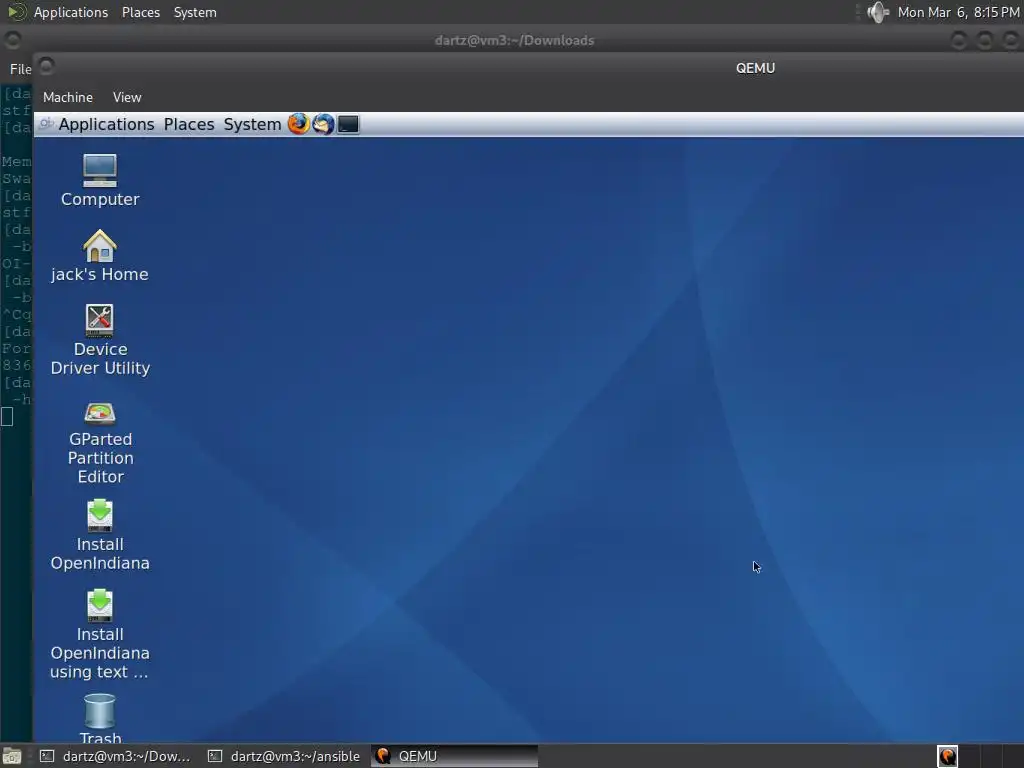The height and width of the screenshot is (768, 1024).
Task: Open the host Applications menu
Action: 71,12
